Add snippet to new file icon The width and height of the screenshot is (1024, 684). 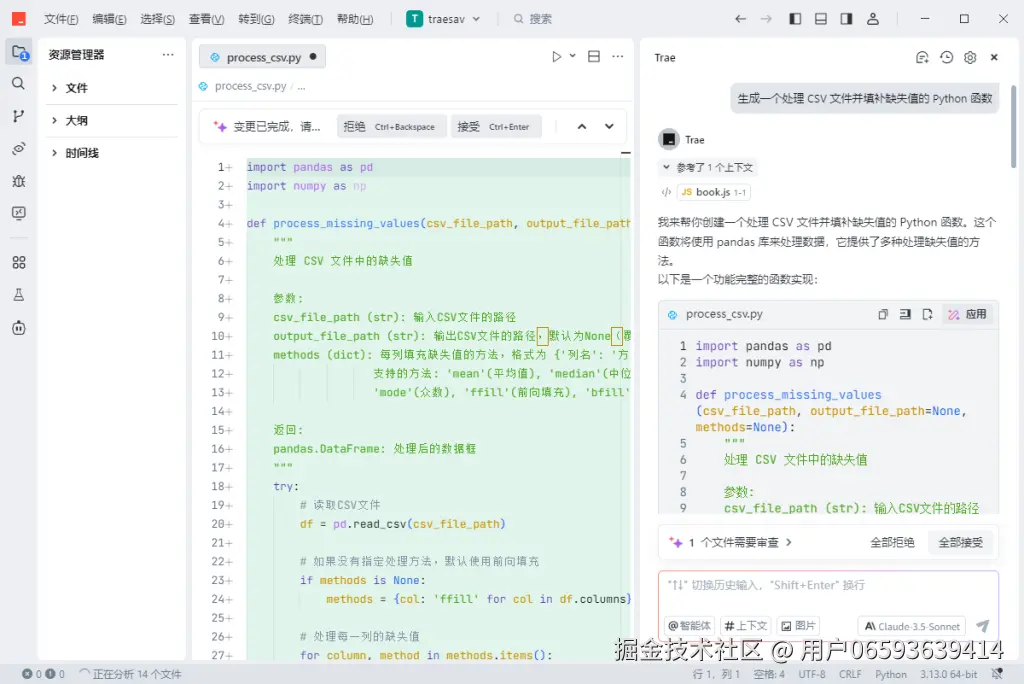tap(927, 314)
